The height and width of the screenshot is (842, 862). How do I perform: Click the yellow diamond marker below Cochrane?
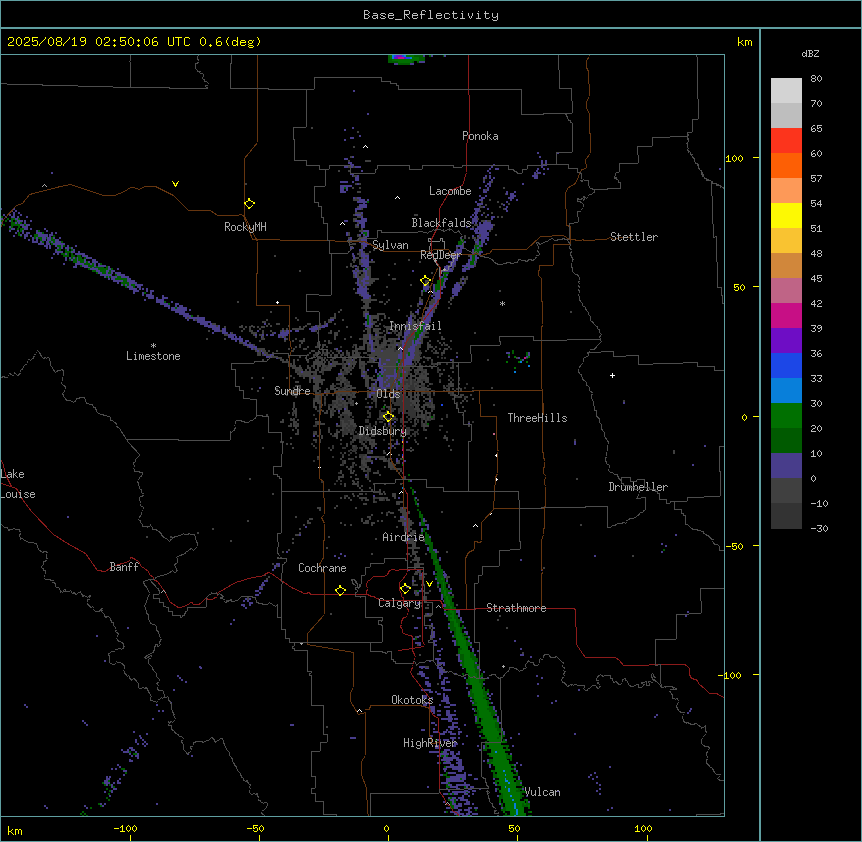(x=340, y=590)
